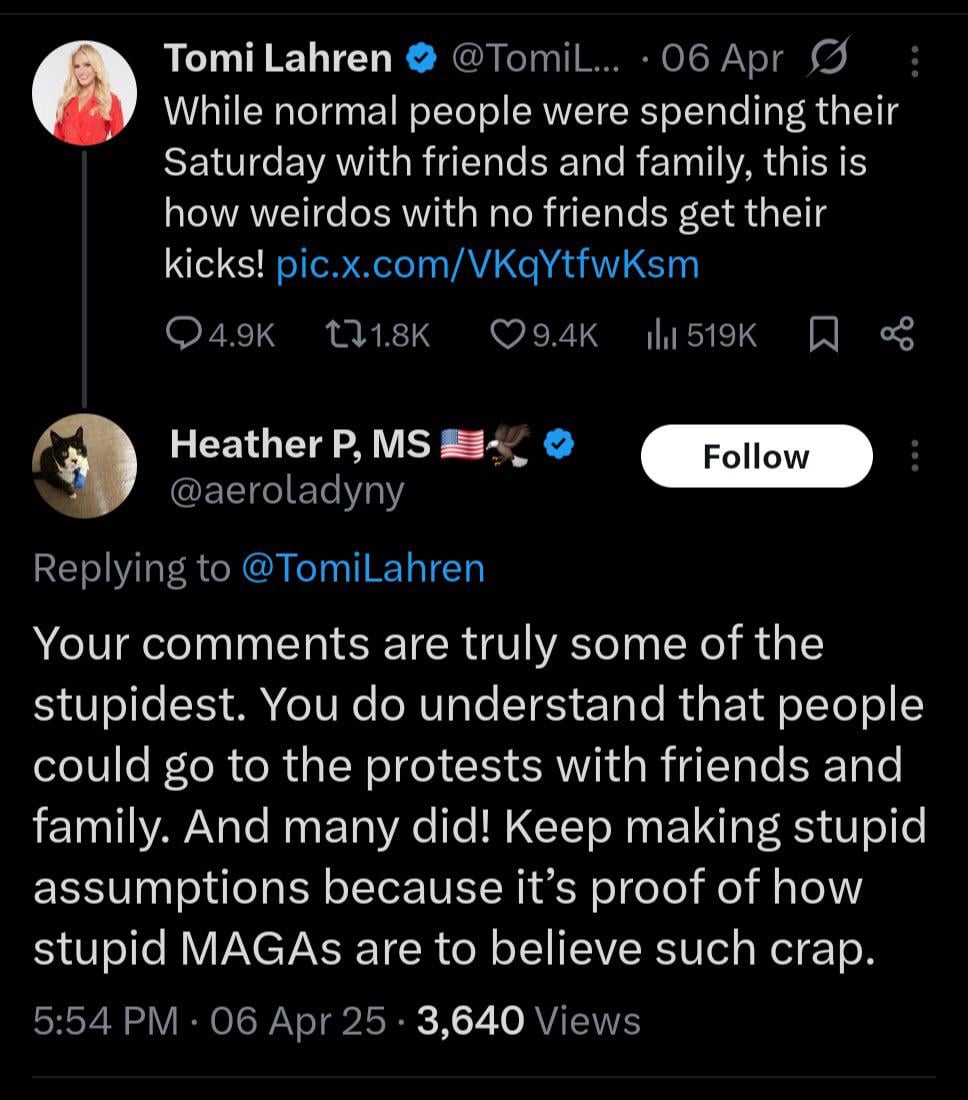Click @TomiLahren in the Replying to line
Viewport: 968px width, 1100px height.
pyautogui.click(x=363, y=568)
